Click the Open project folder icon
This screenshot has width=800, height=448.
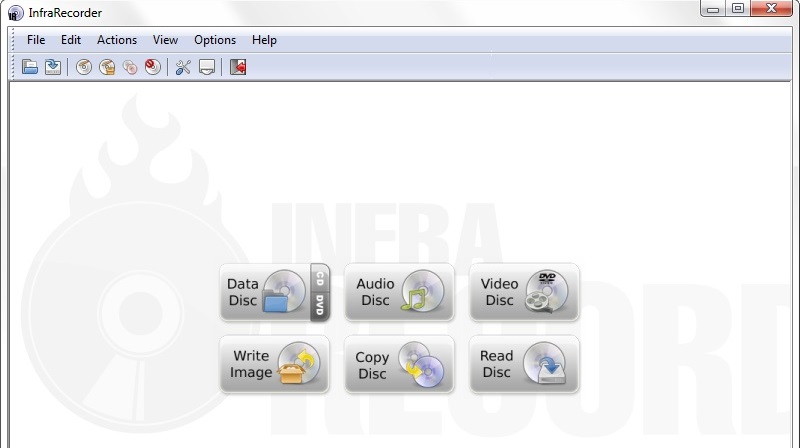(x=30, y=67)
